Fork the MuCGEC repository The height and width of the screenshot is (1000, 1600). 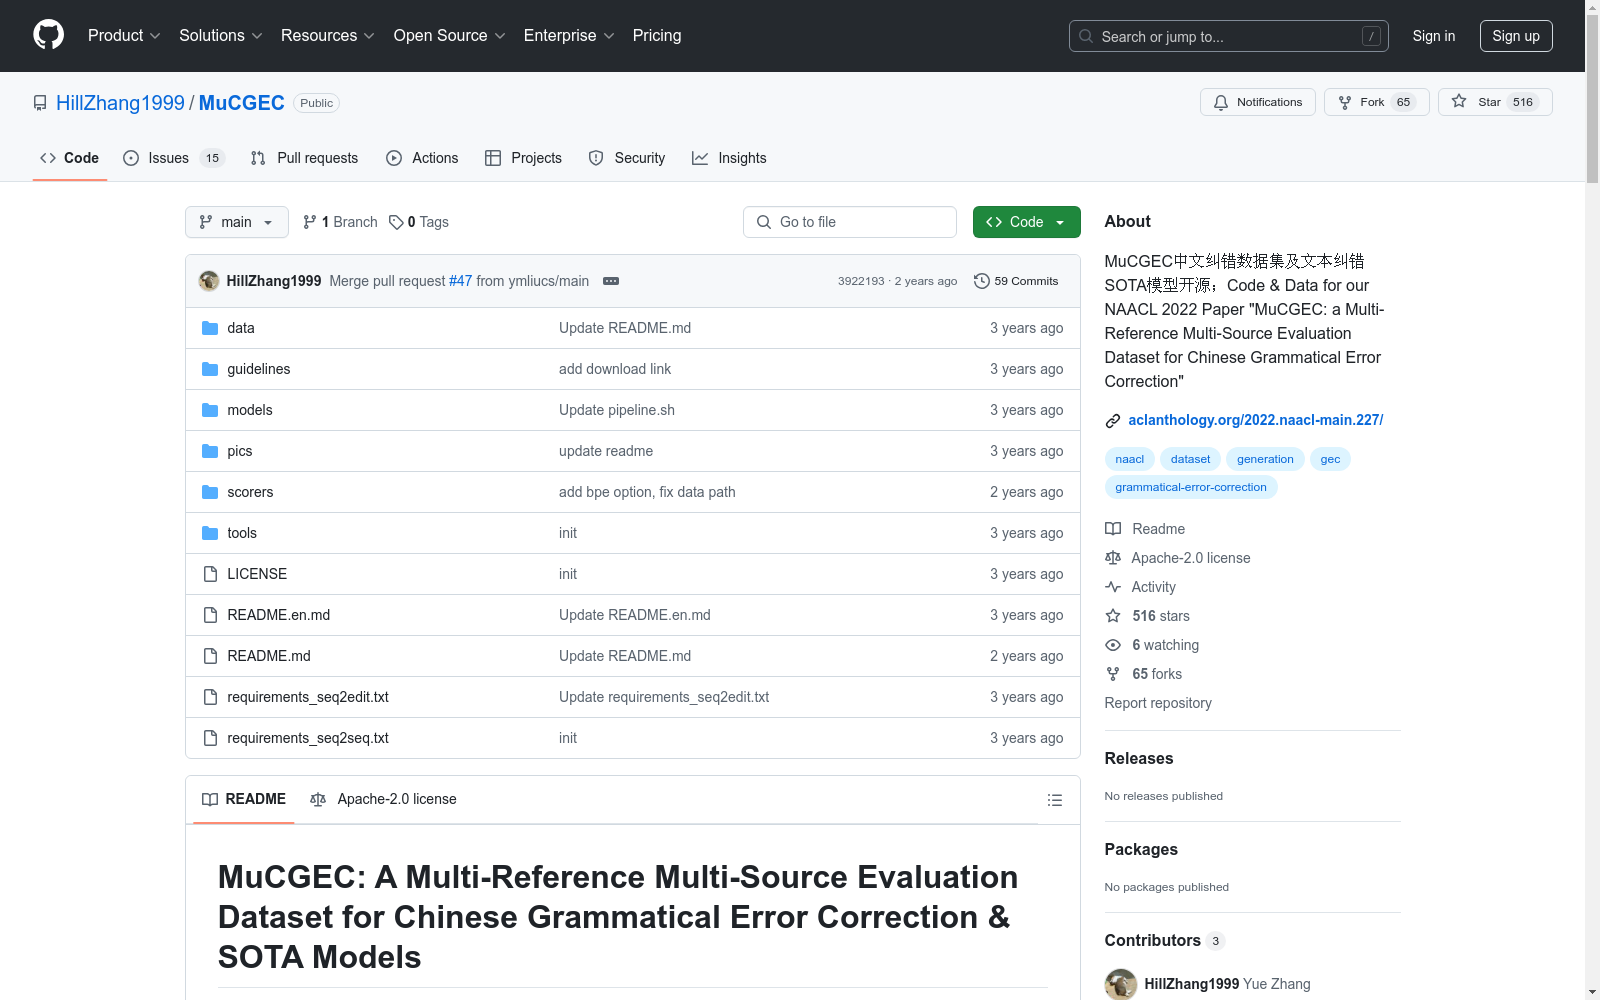(1376, 102)
